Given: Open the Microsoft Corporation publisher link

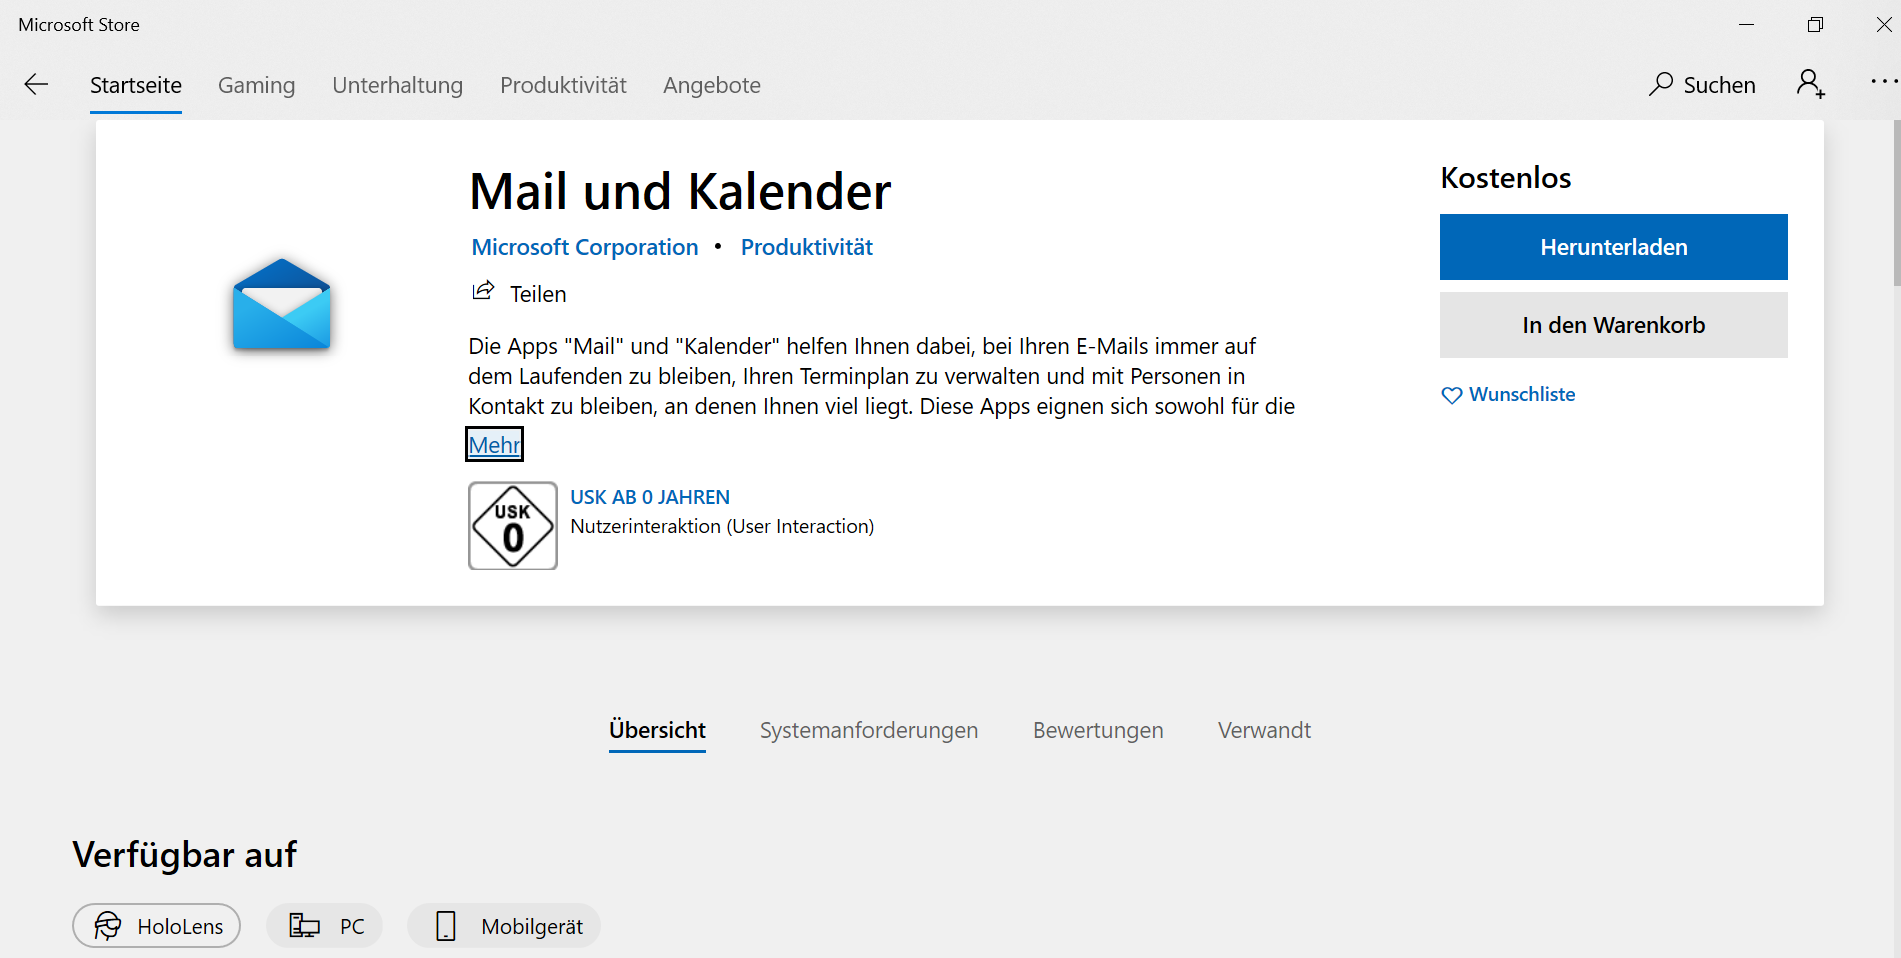Looking at the screenshot, I should [585, 247].
